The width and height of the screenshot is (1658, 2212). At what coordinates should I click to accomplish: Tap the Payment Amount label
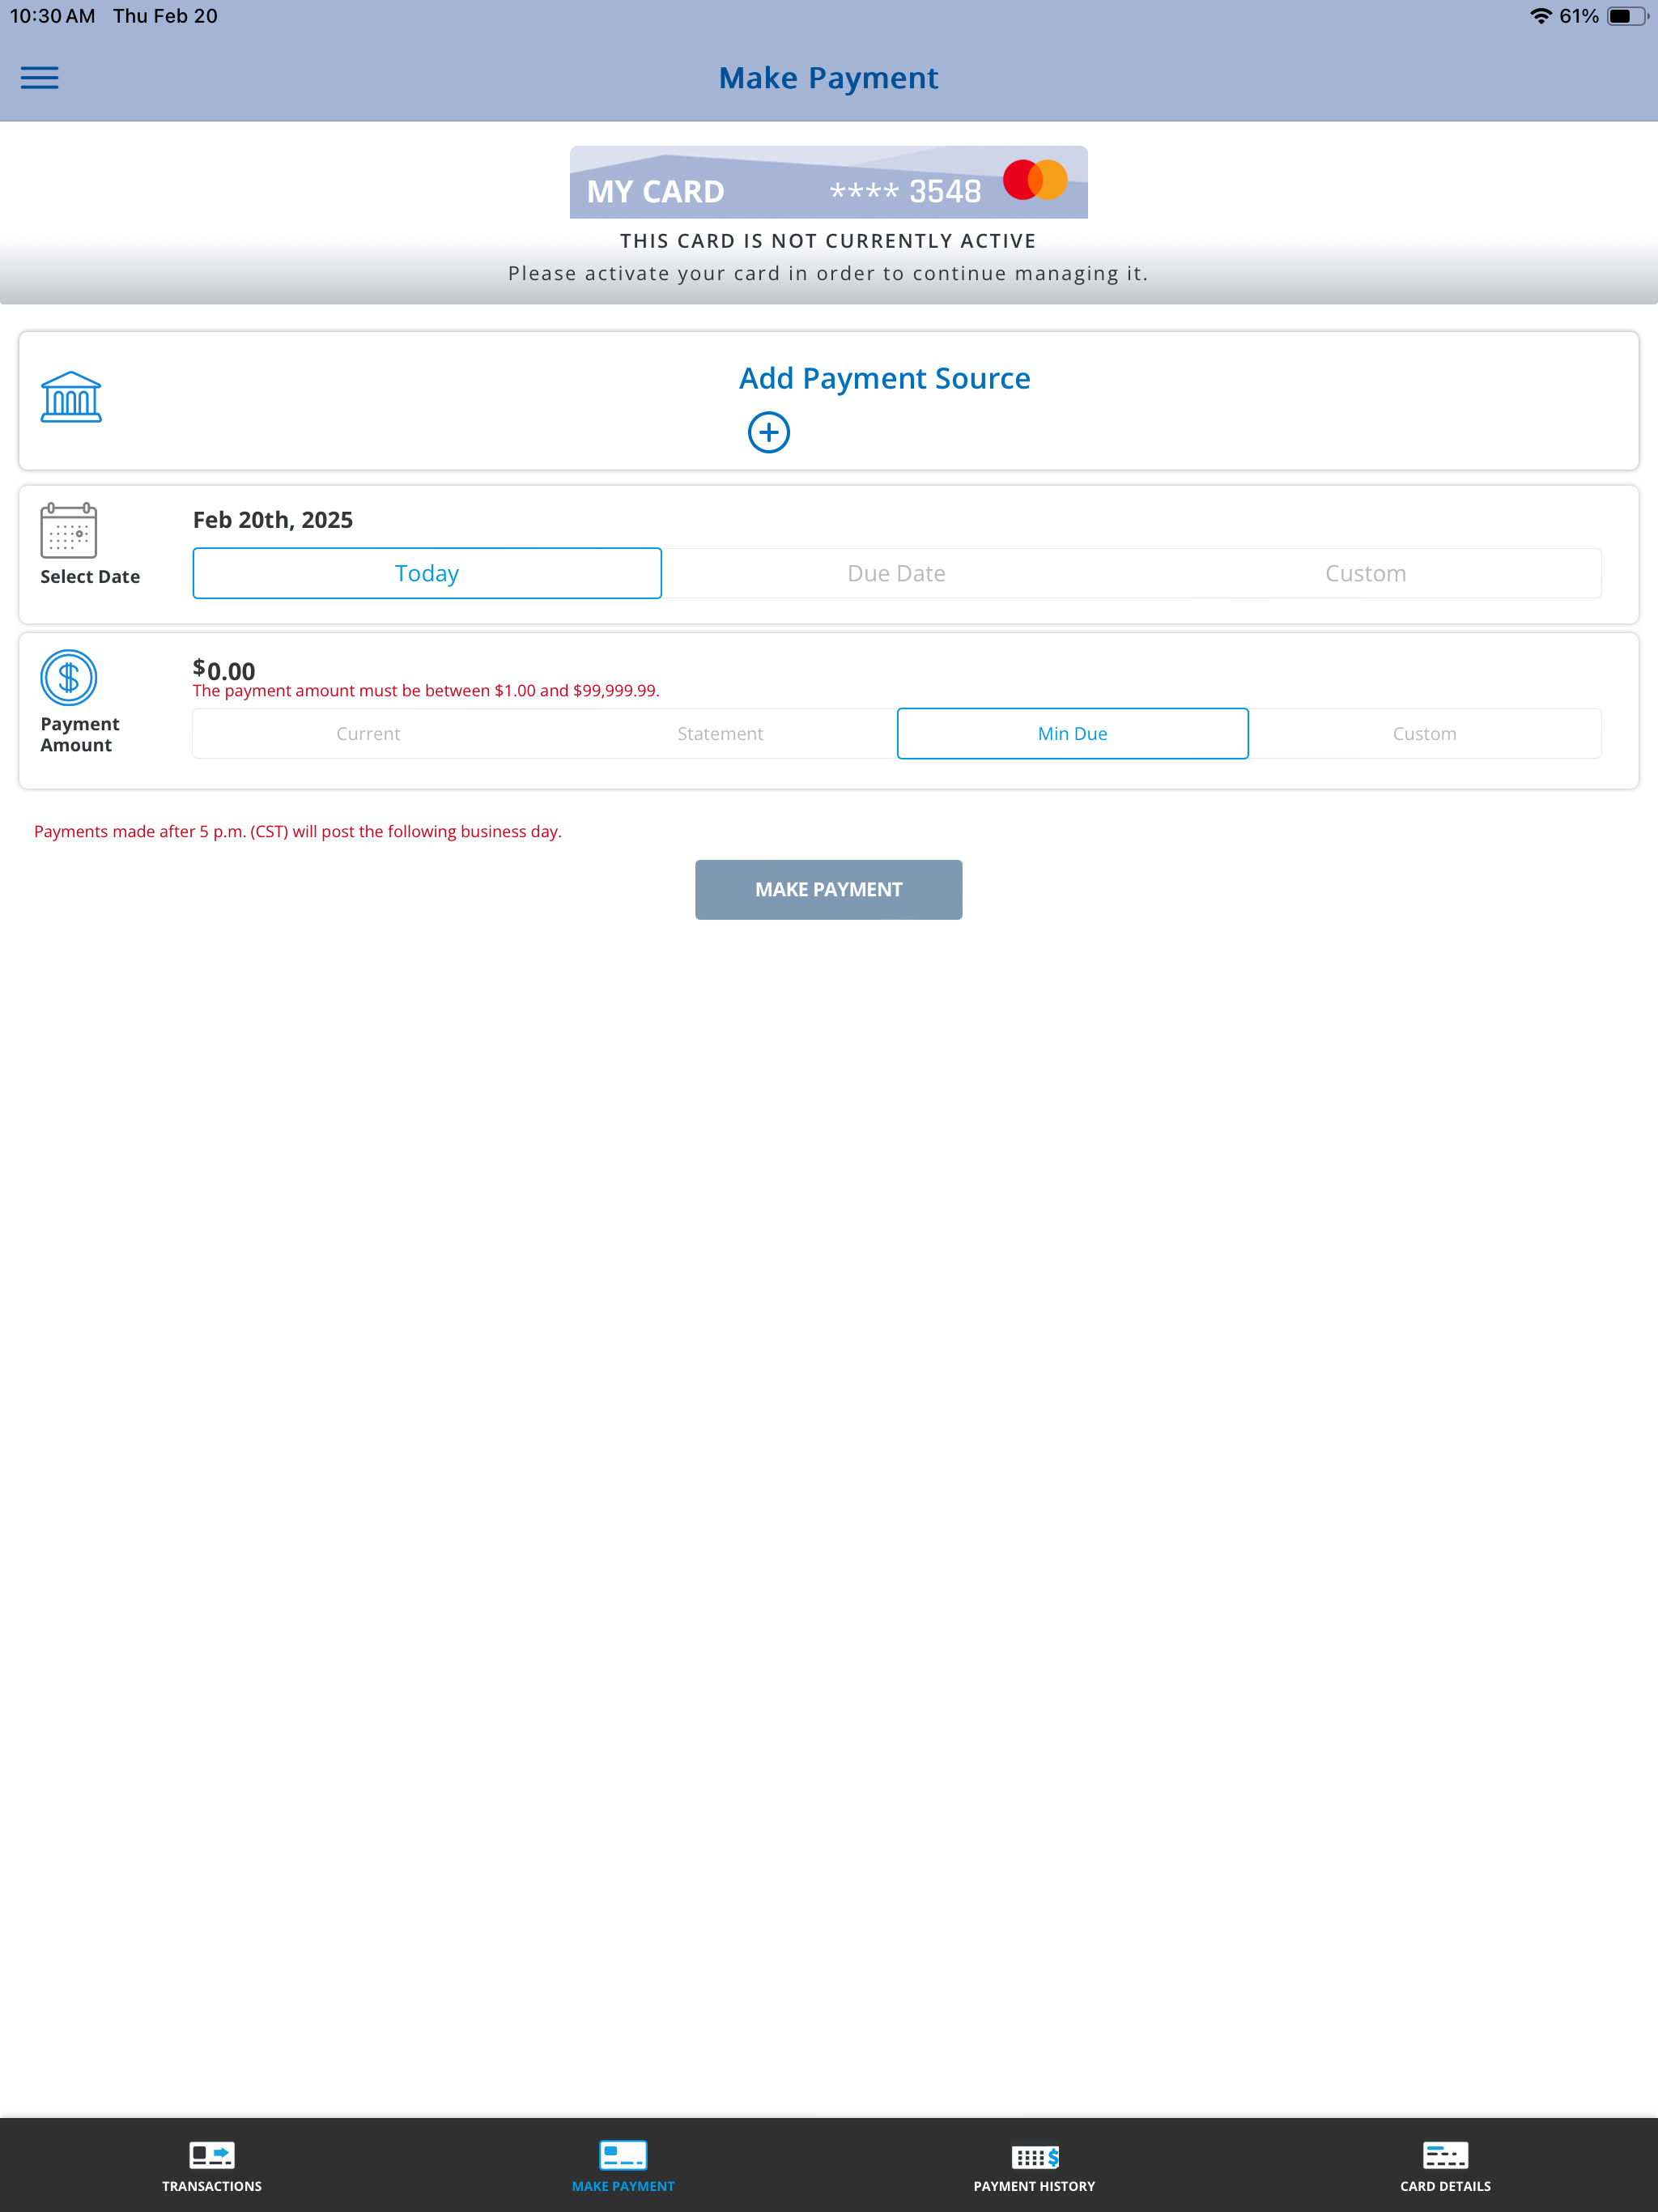pyautogui.click(x=80, y=734)
